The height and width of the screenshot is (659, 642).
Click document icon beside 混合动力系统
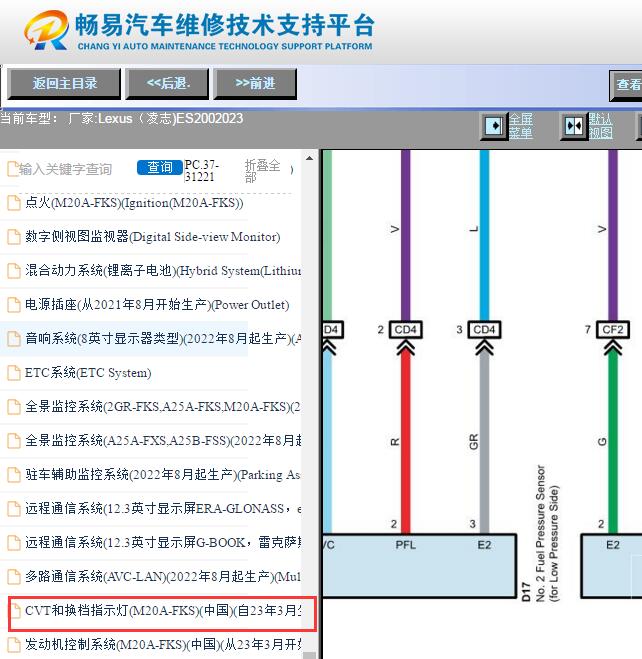coord(14,271)
